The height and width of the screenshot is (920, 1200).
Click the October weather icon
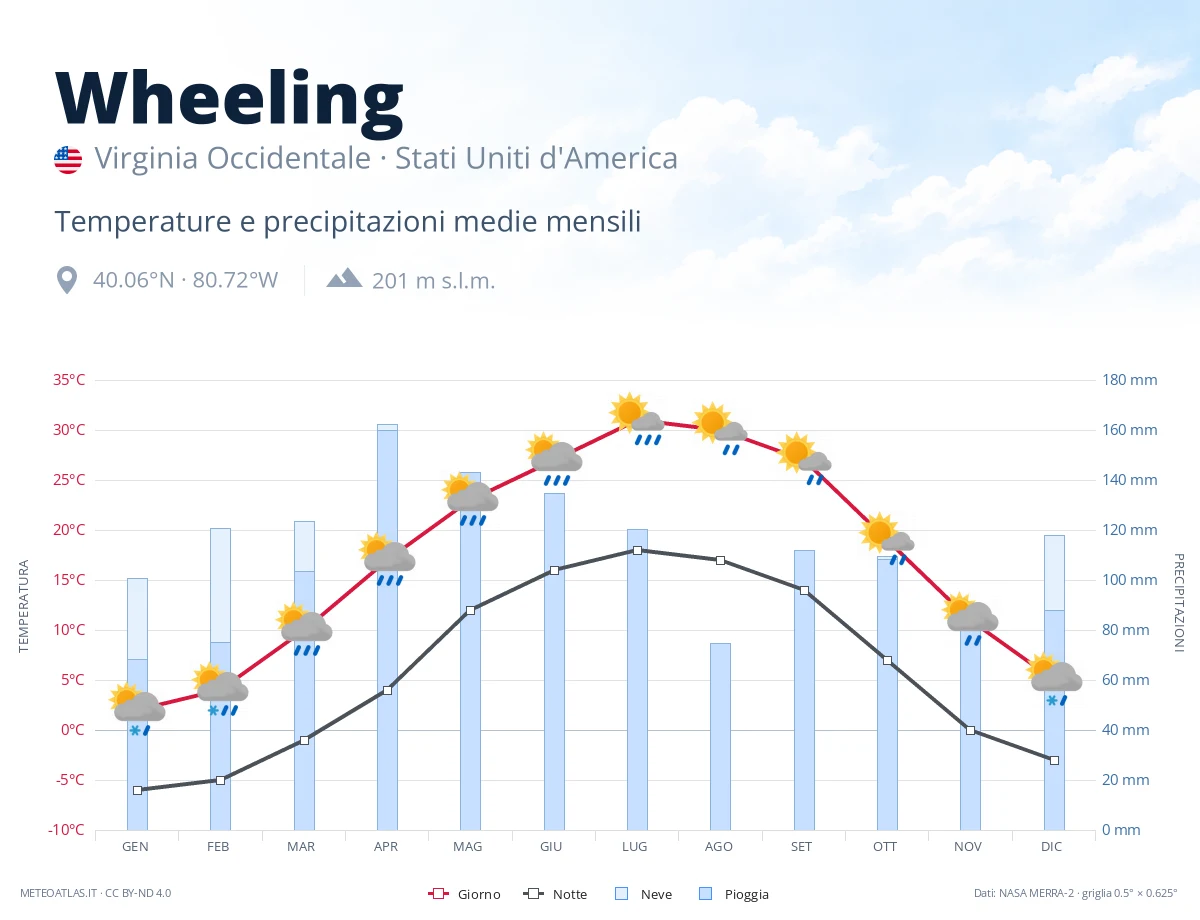click(887, 539)
